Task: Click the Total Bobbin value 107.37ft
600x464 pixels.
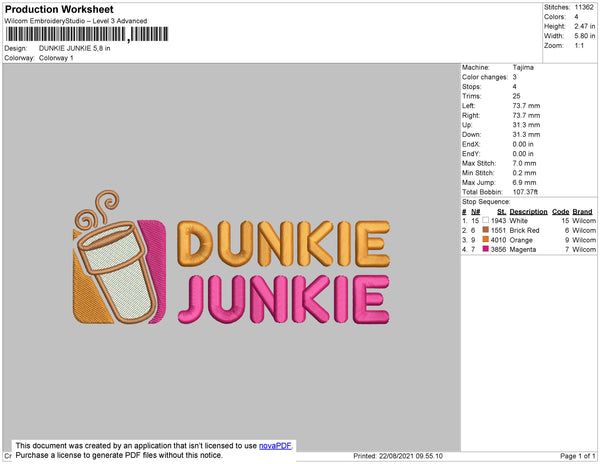Action: 525,192
